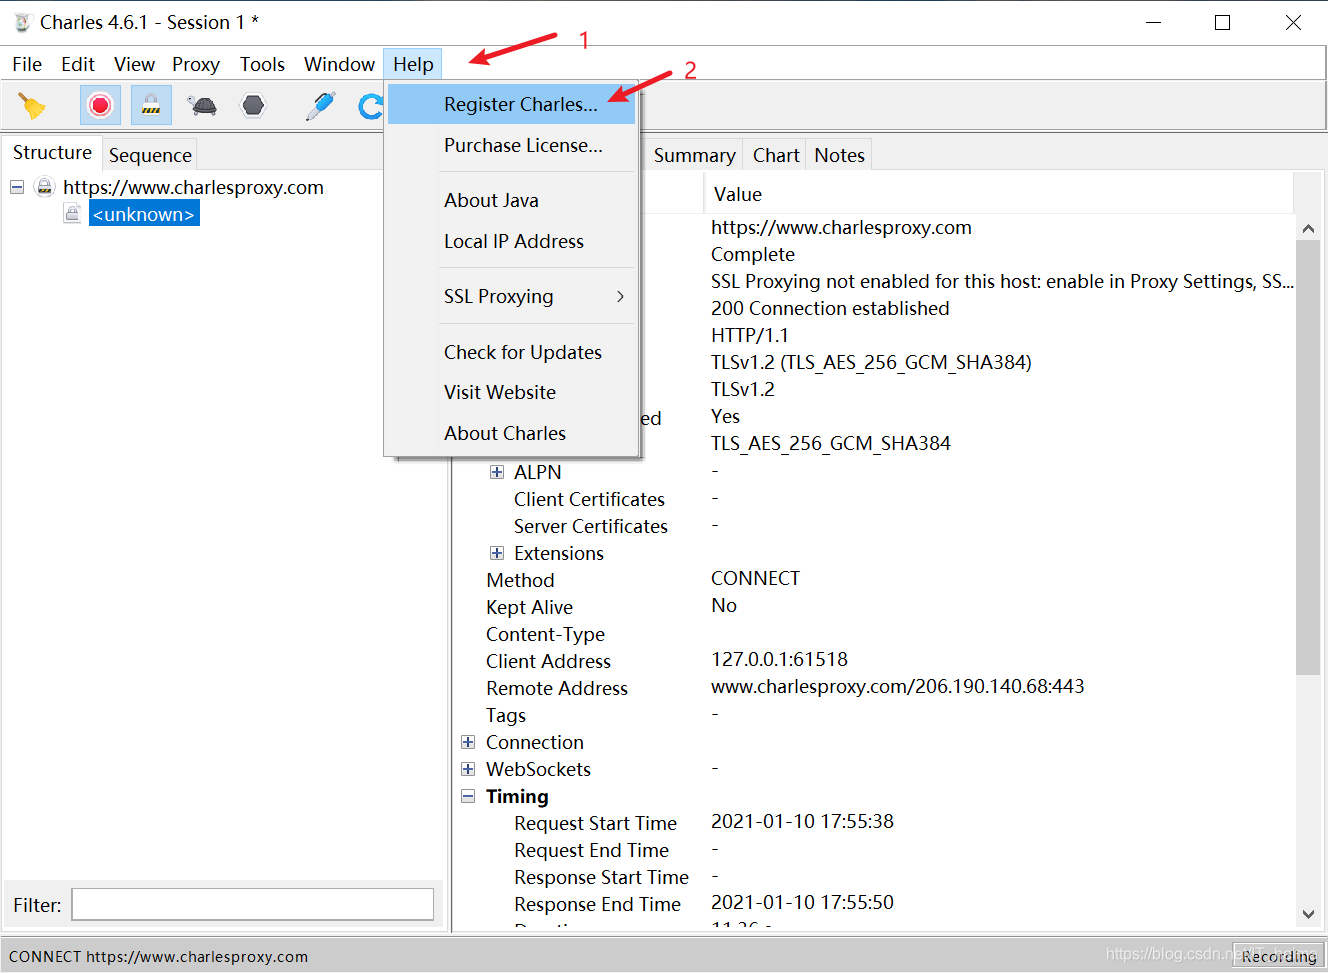Click the Remote Address row label
This screenshot has height=973, width=1328.
click(x=557, y=688)
